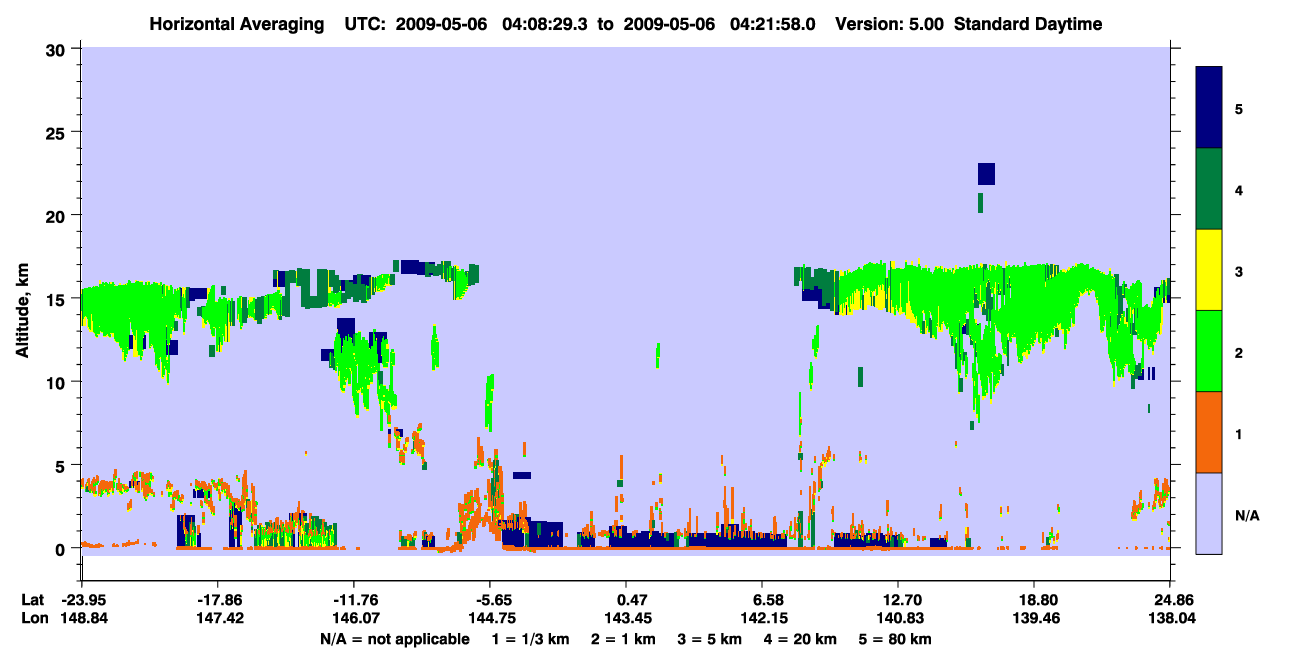Click the orange color bar segment labeled 1

tap(1209, 432)
